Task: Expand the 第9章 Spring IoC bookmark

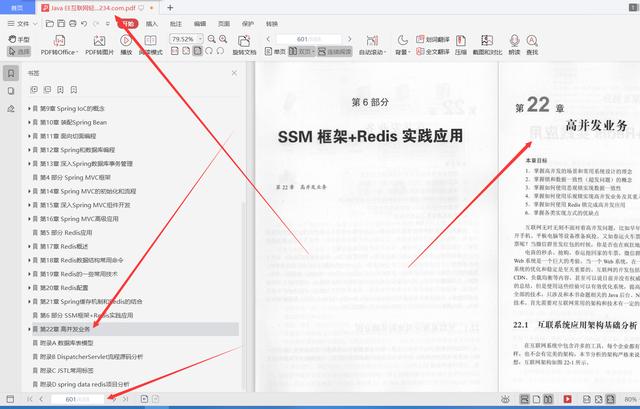Action: tap(29, 109)
